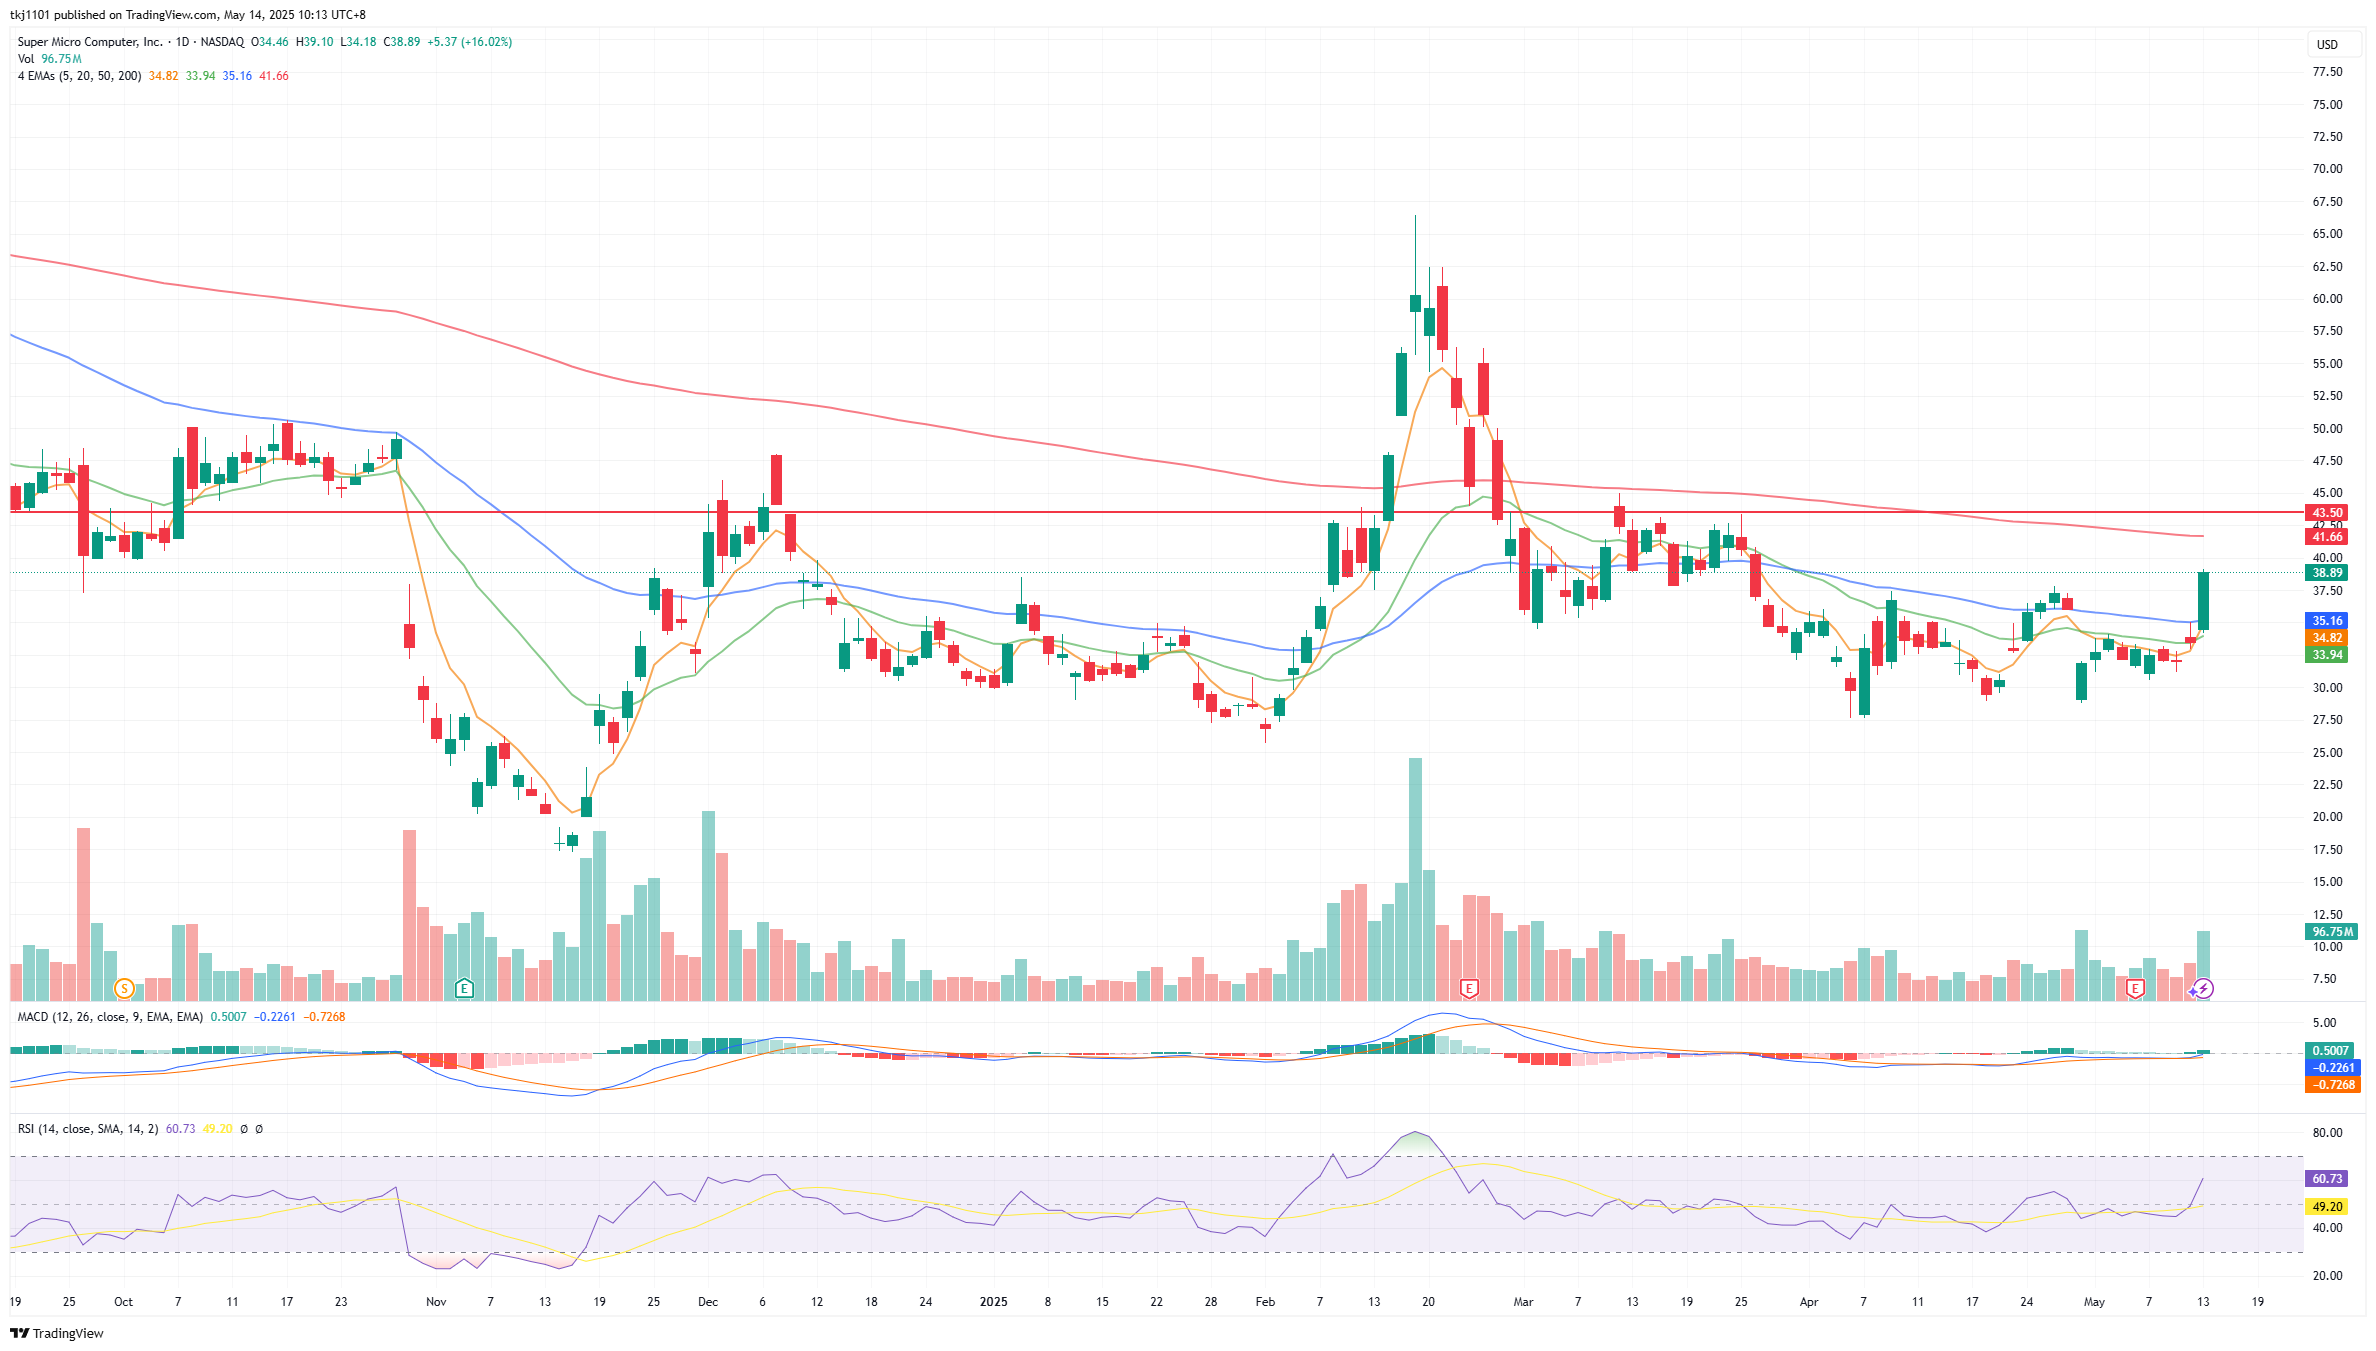Click the 2025 label on date axis
The height and width of the screenshot is (1351, 2376).
point(993,1302)
